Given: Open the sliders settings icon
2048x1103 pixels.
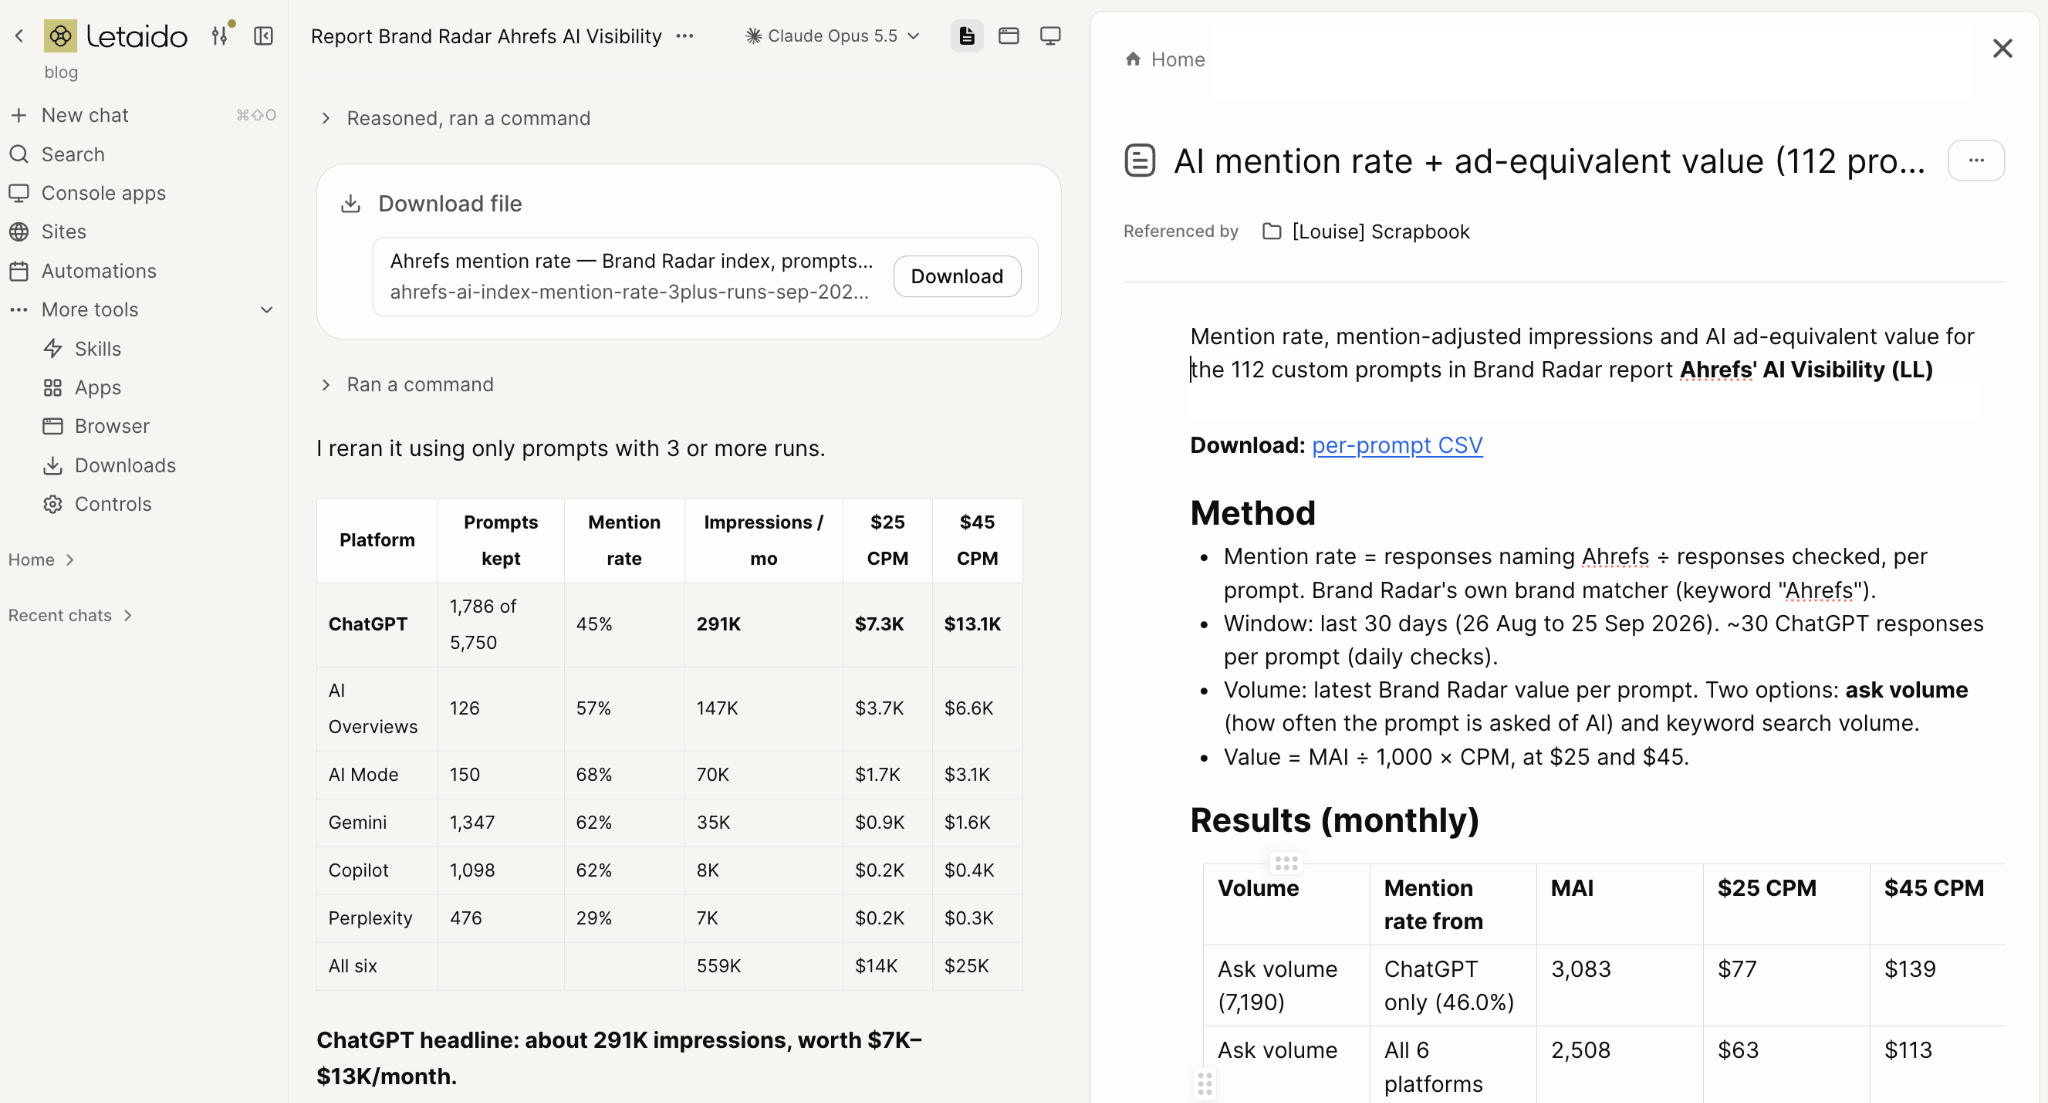Looking at the screenshot, I should (x=220, y=36).
